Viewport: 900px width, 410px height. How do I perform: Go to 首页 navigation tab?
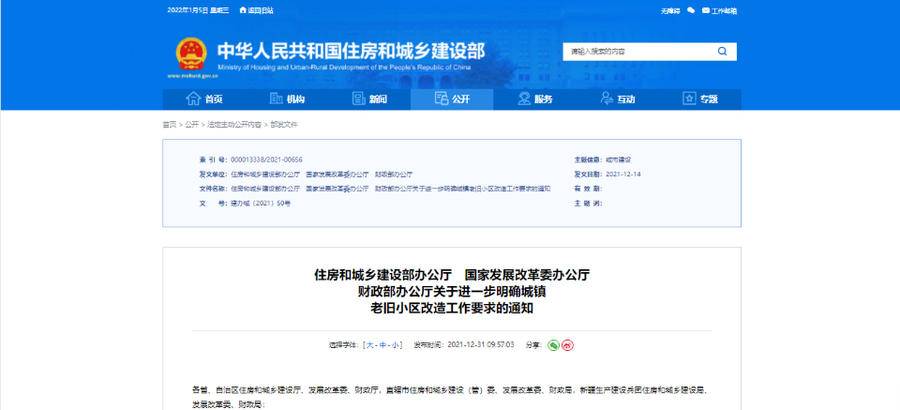(205, 99)
